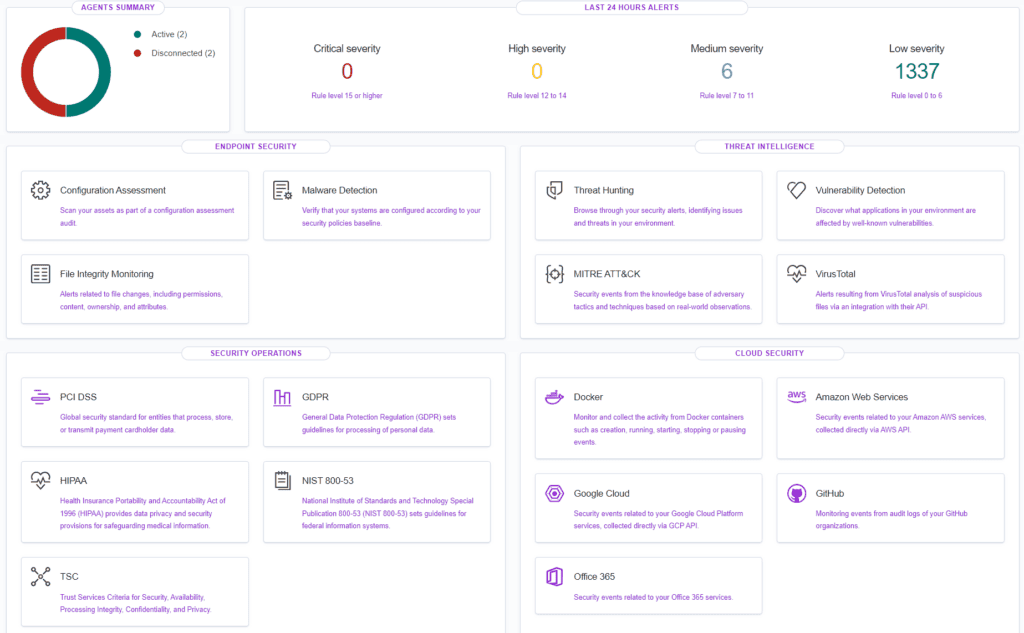The height and width of the screenshot is (633, 1024).
Task: Select the Malware Detection icon
Action: click(x=281, y=189)
